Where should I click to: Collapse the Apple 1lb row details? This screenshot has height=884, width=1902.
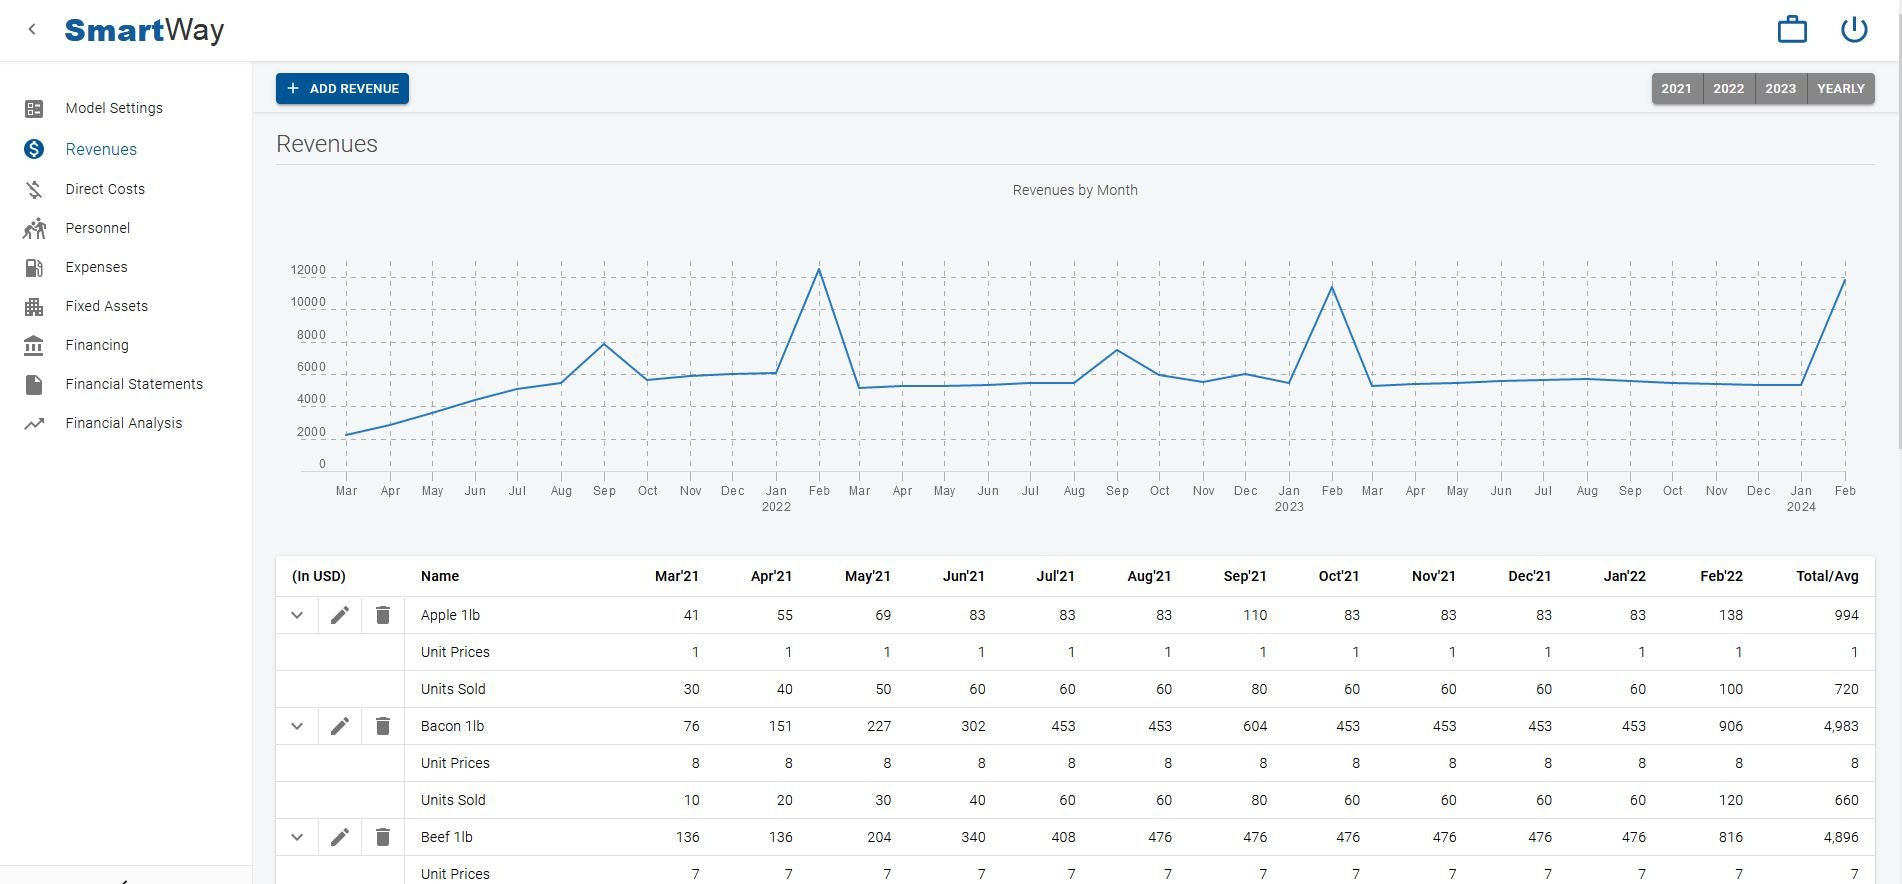pyautogui.click(x=297, y=615)
